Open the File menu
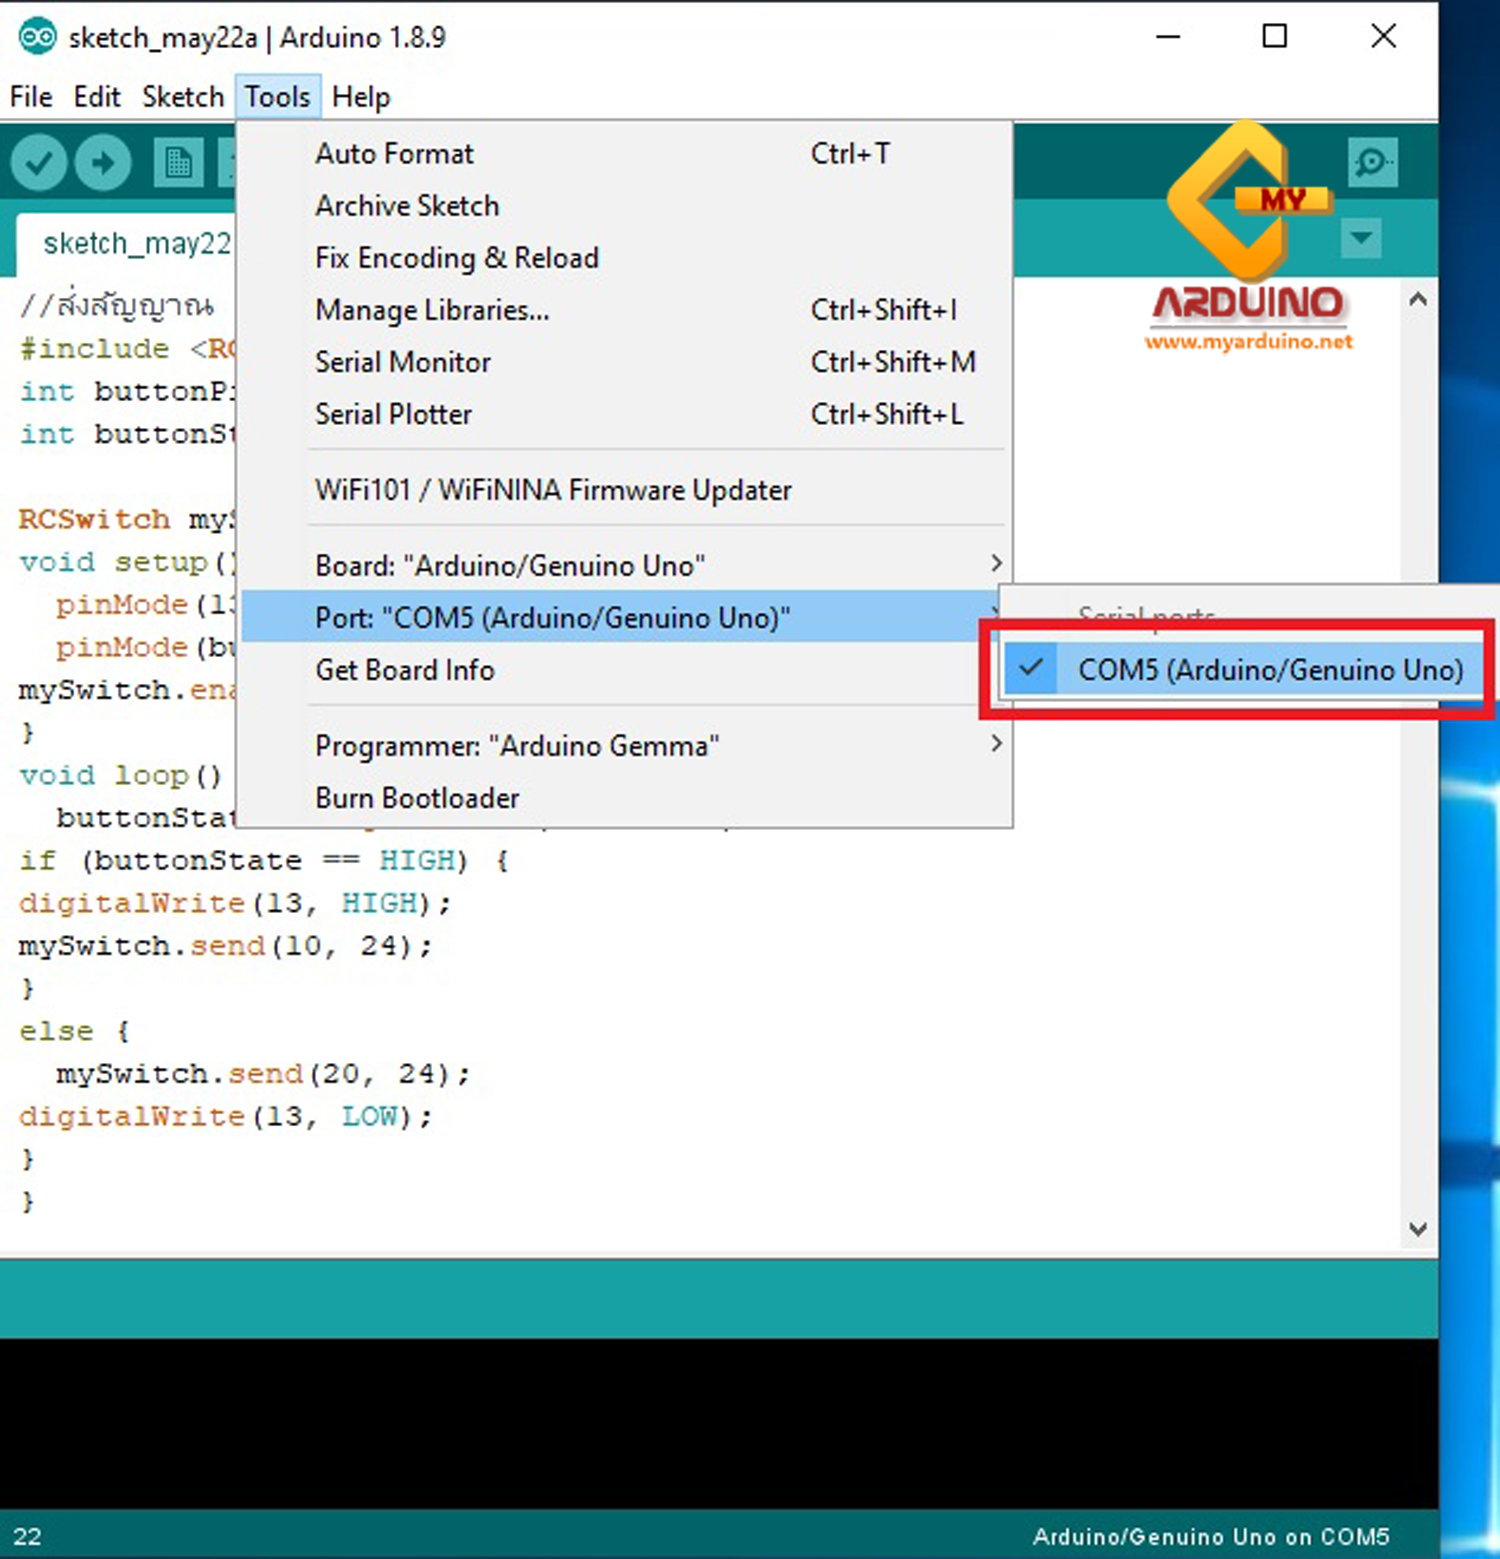Image resolution: width=1500 pixels, height=1559 pixels. [x=30, y=96]
